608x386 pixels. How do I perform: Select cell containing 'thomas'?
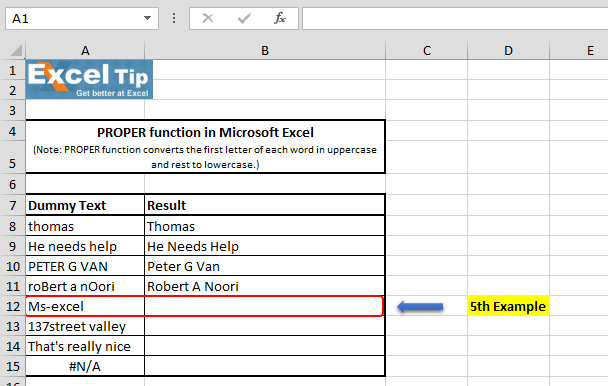pyautogui.click(x=85, y=226)
